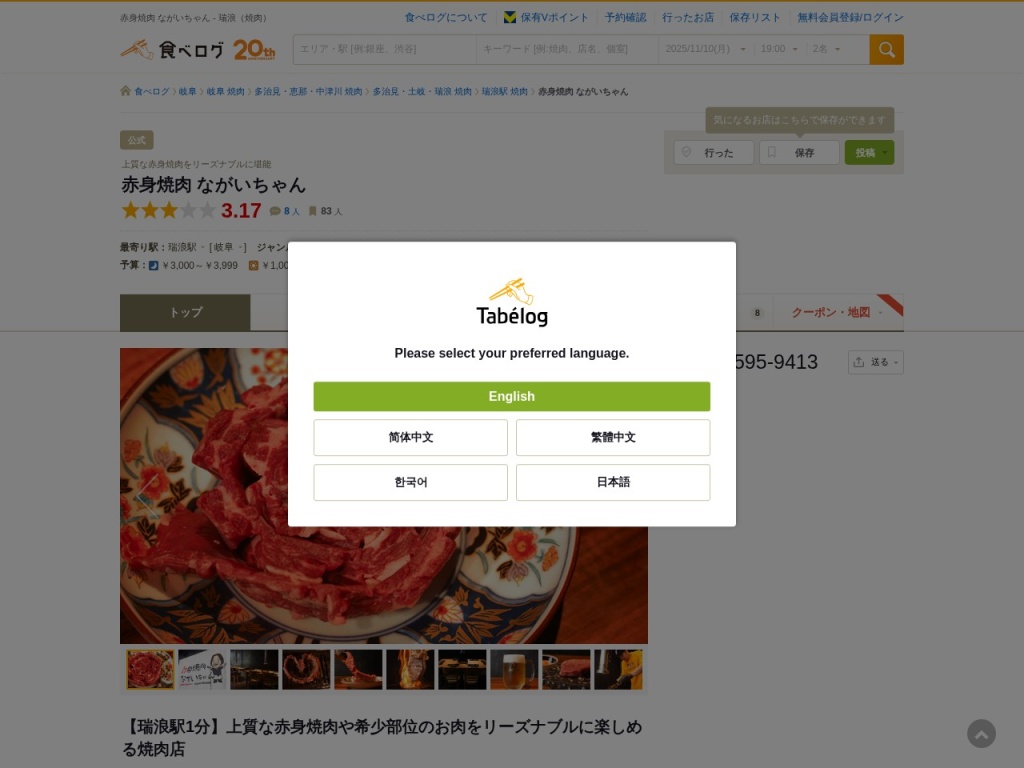Screen dimensions: 1024x768
Task: Click the bookmark icon next to 83人
Action: pos(312,211)
